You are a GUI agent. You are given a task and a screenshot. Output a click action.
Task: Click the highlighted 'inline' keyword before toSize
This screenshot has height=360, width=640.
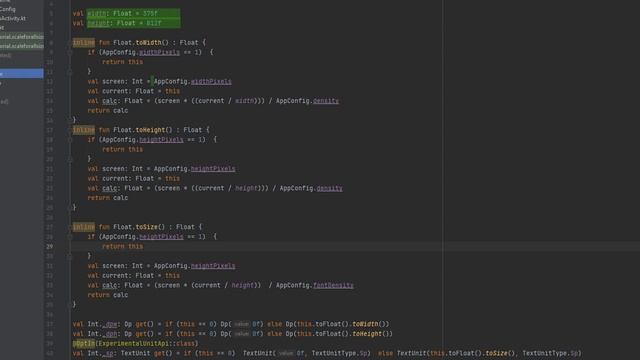coord(84,227)
